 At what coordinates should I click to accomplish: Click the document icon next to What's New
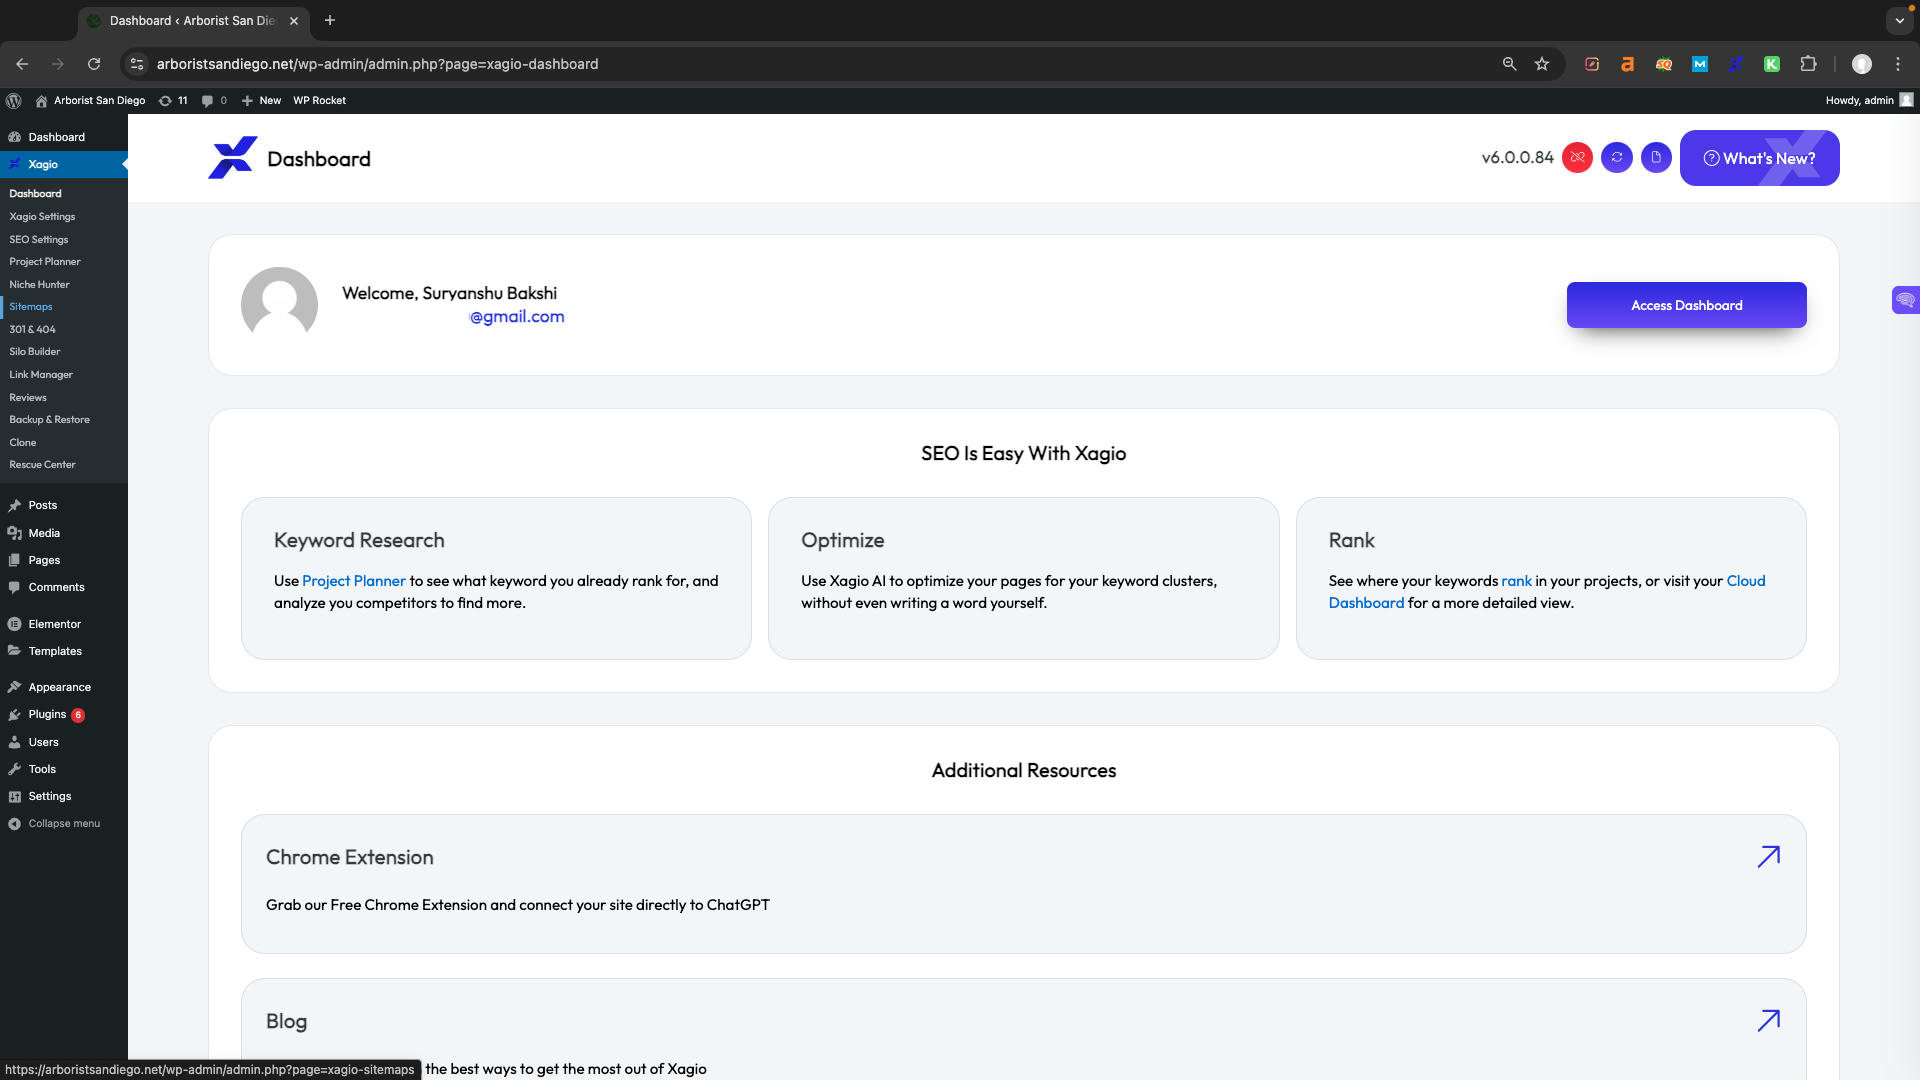tap(1656, 158)
